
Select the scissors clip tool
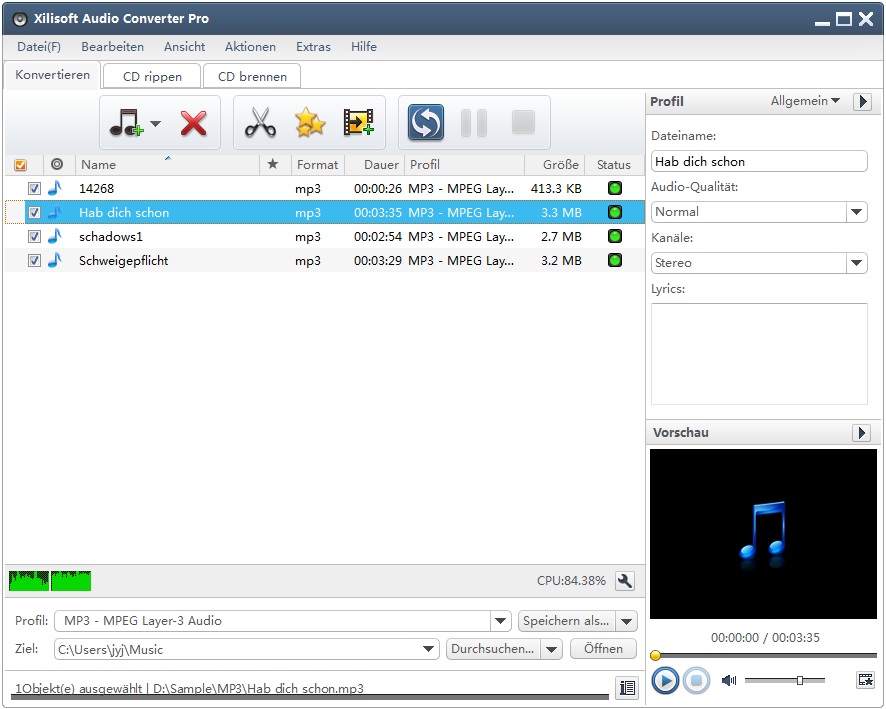coord(260,123)
